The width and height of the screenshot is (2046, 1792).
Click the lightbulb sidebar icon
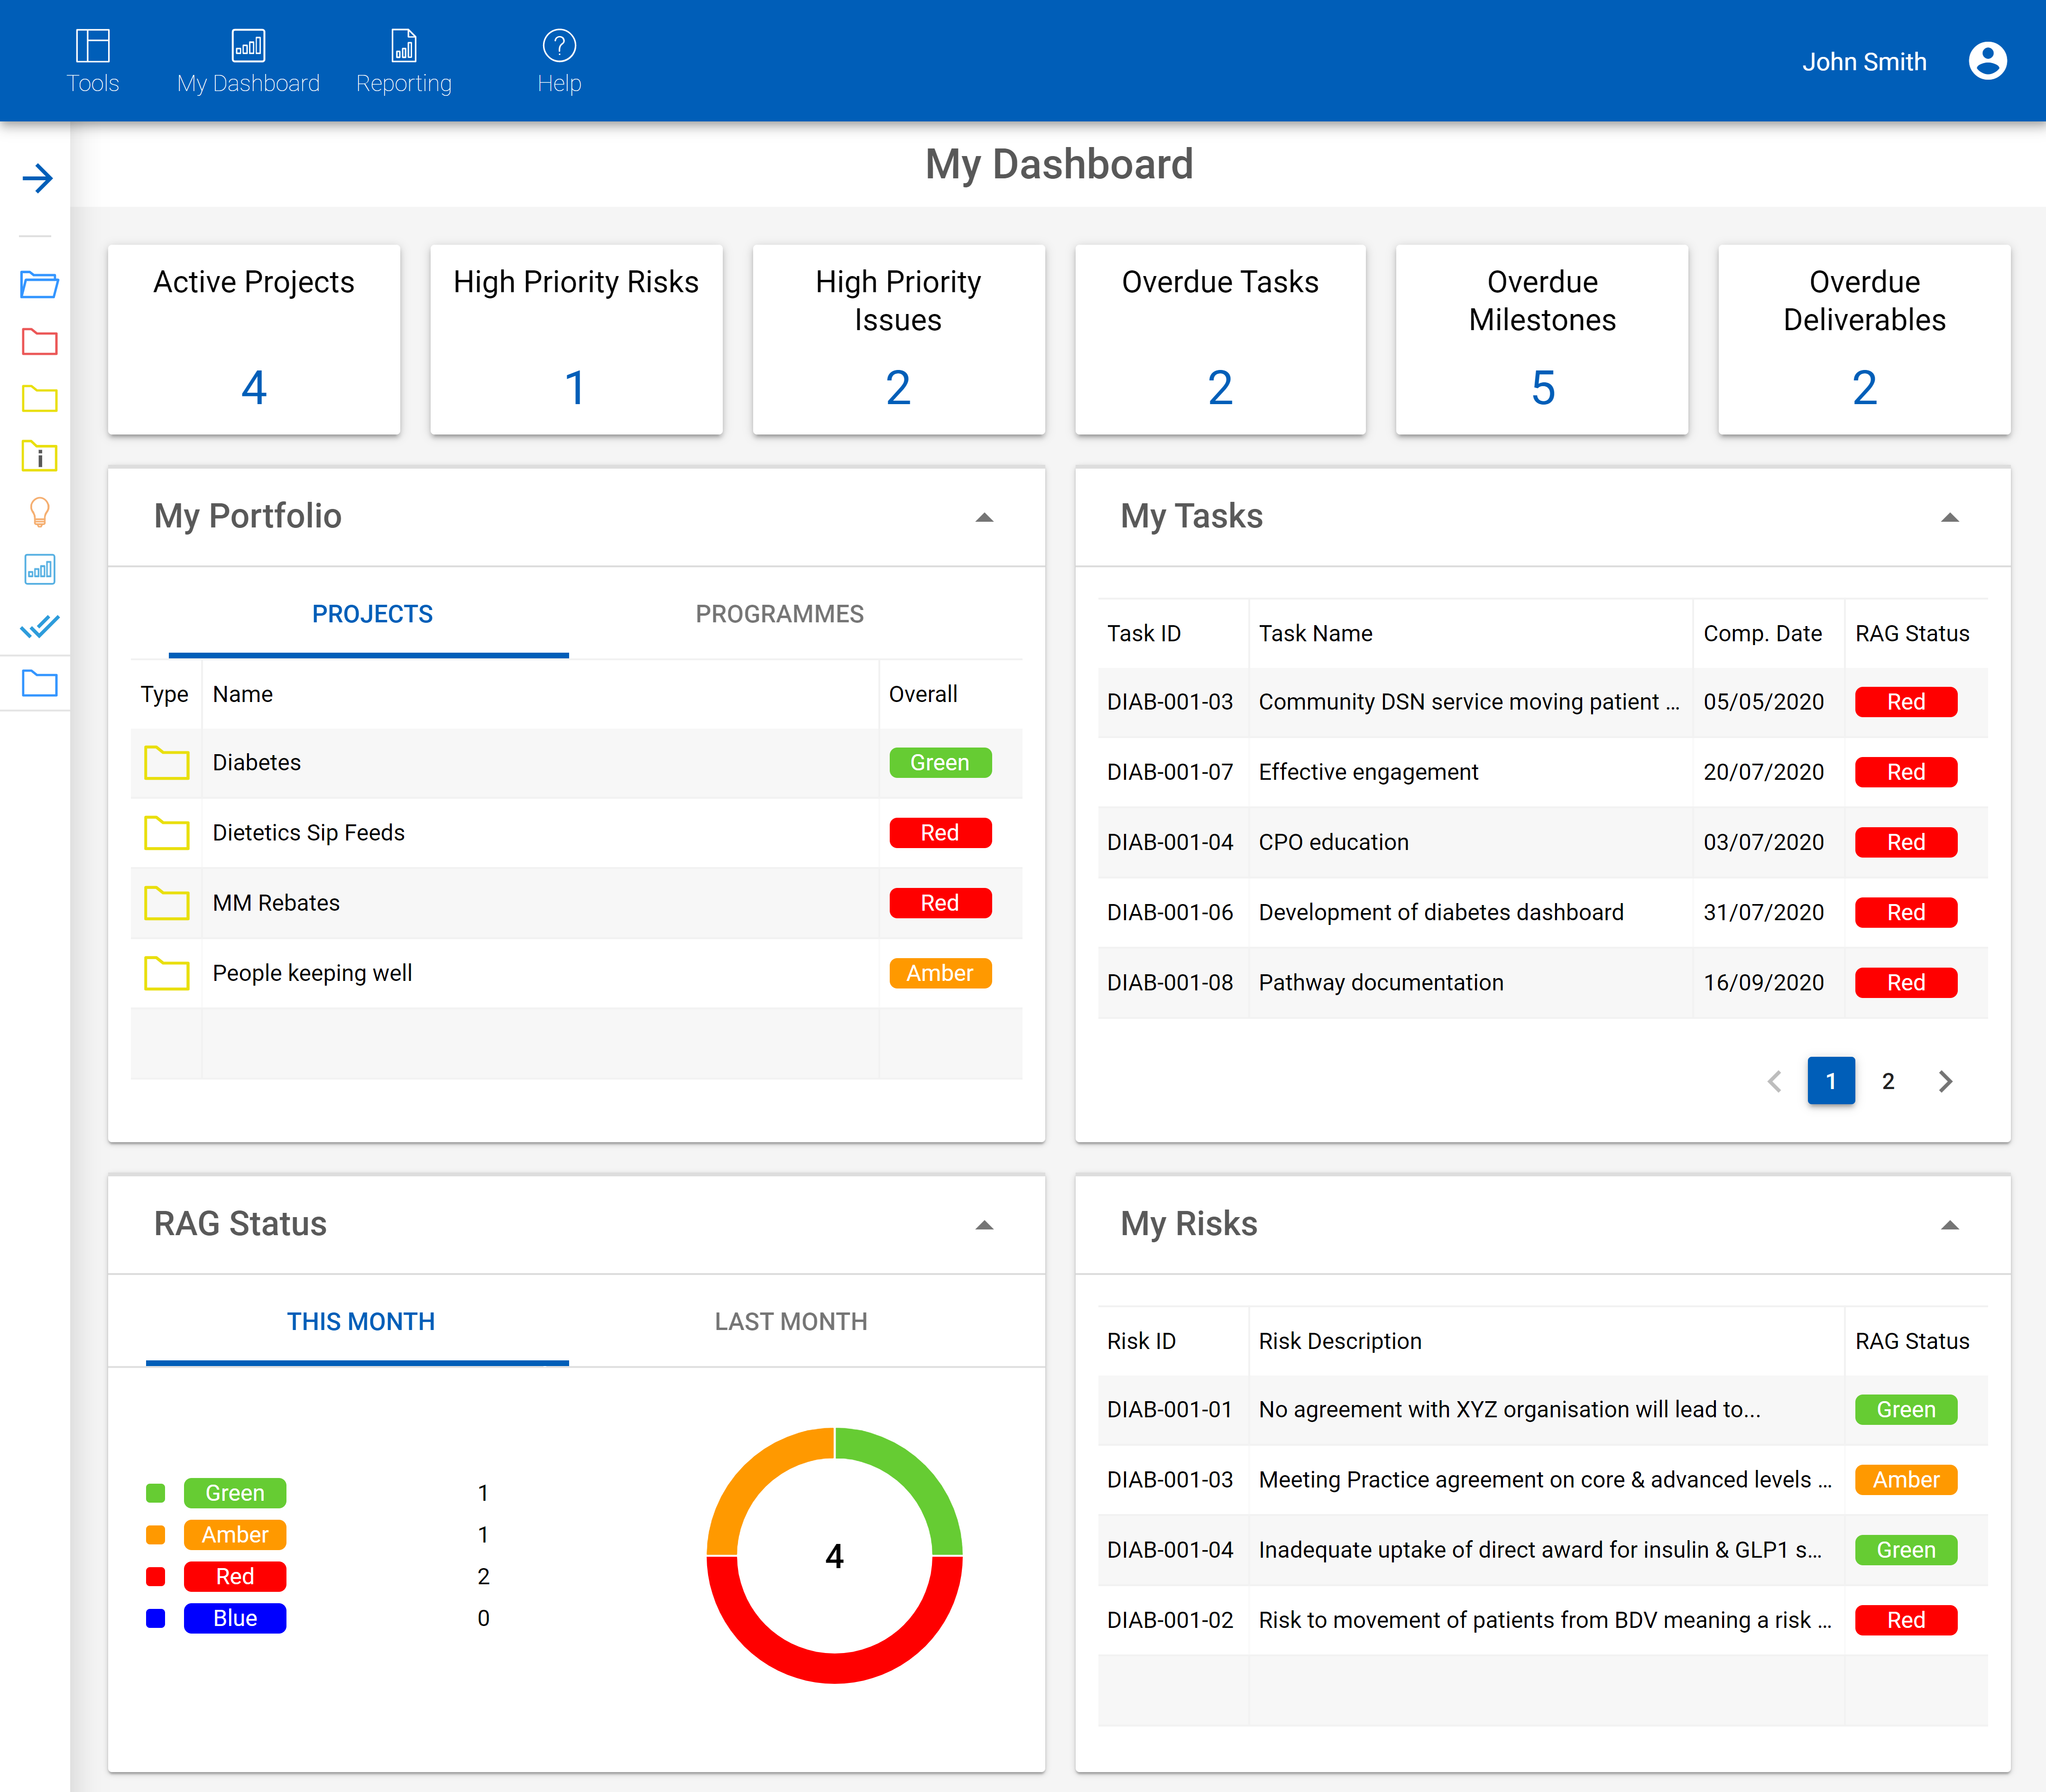(39, 512)
